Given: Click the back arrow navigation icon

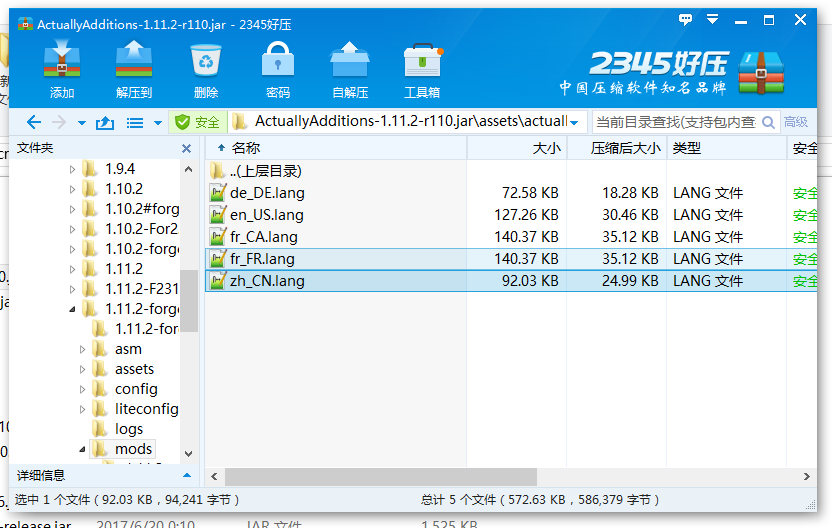Looking at the screenshot, I should point(33,122).
